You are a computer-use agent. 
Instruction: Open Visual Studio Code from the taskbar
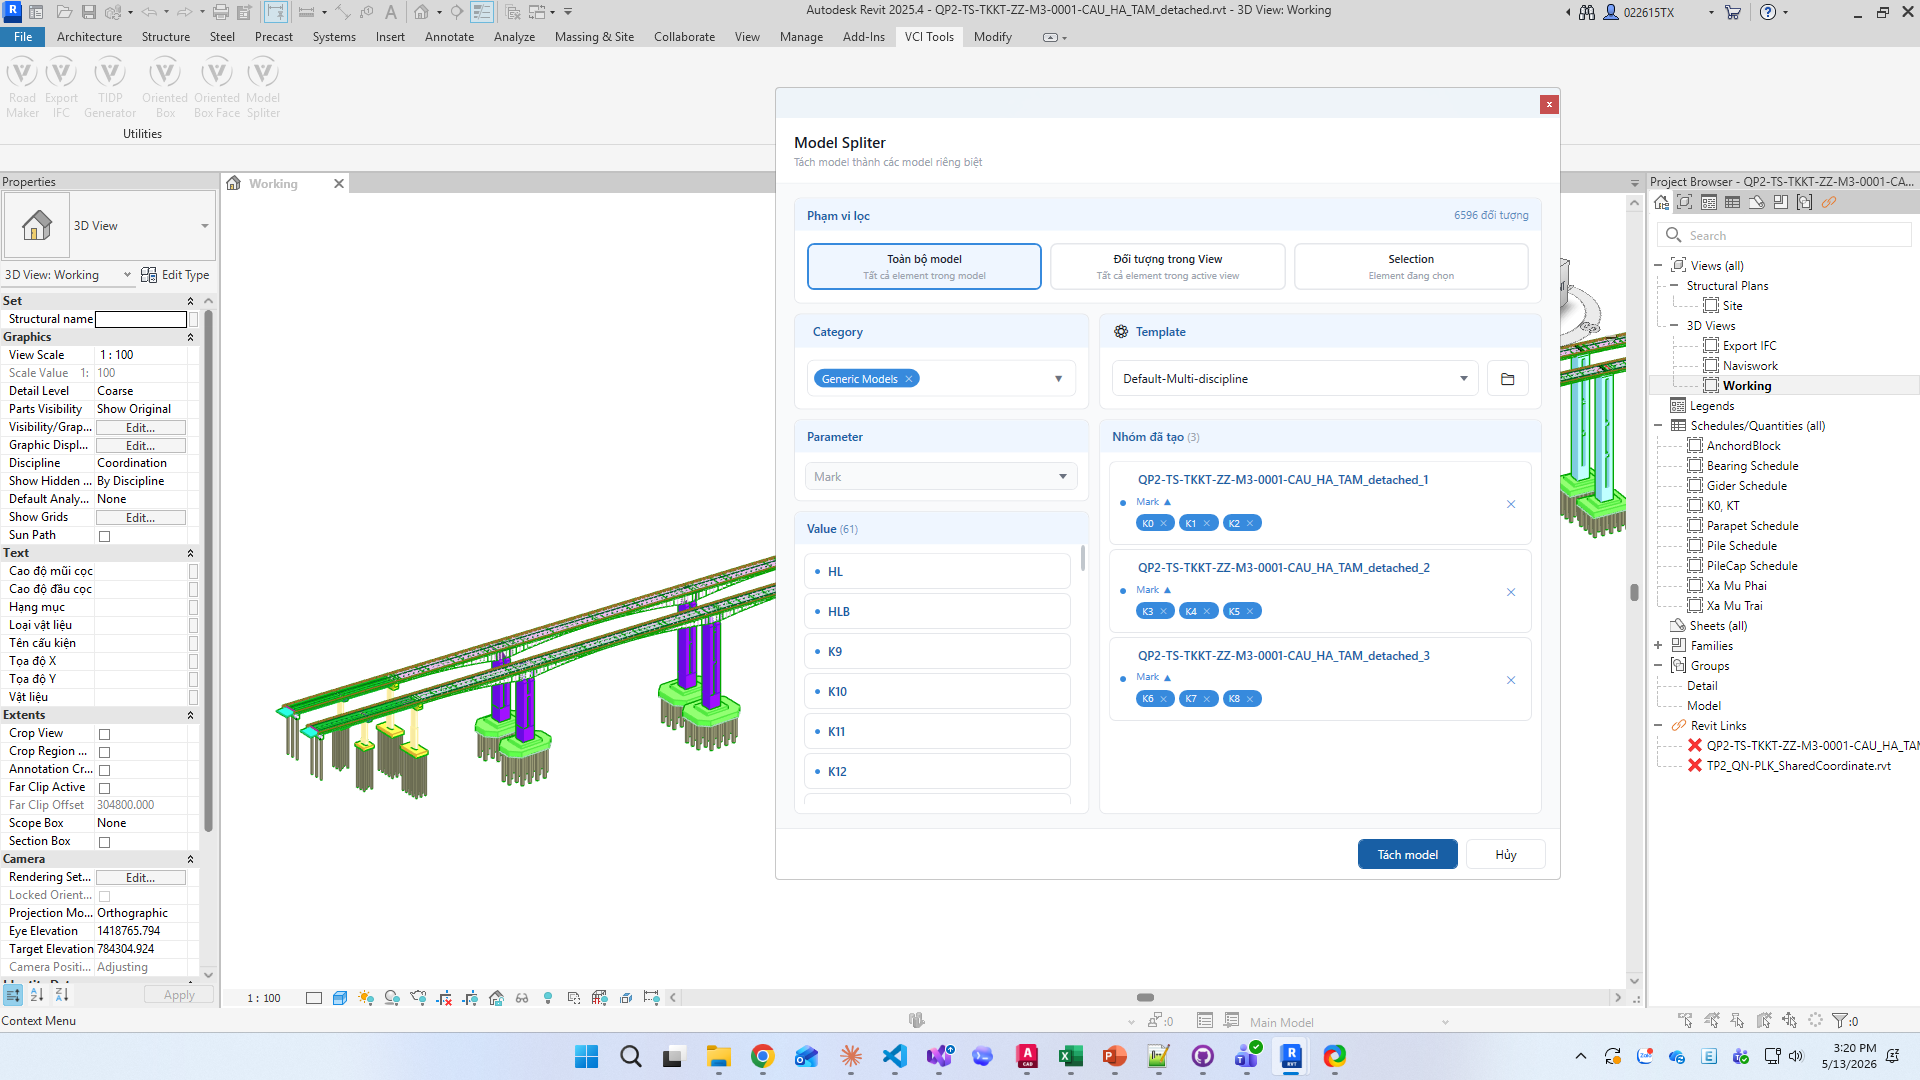coord(895,1056)
